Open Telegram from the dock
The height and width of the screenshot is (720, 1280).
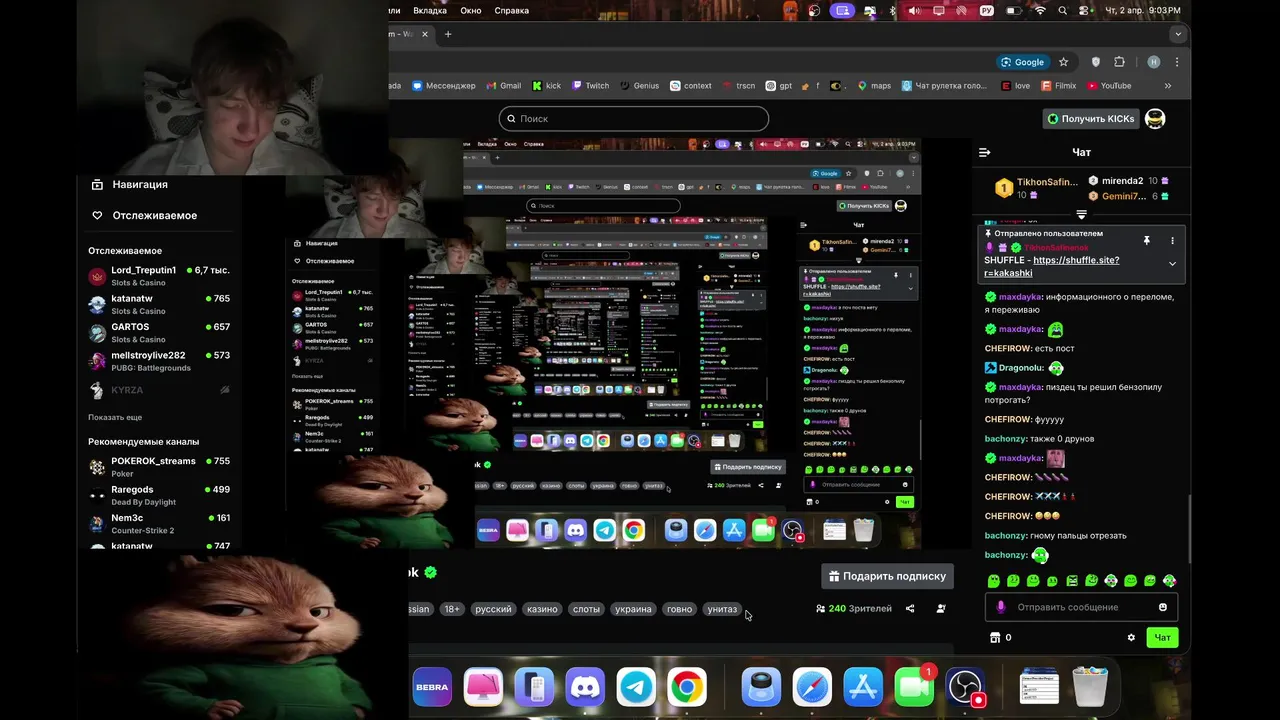pyautogui.click(x=636, y=688)
